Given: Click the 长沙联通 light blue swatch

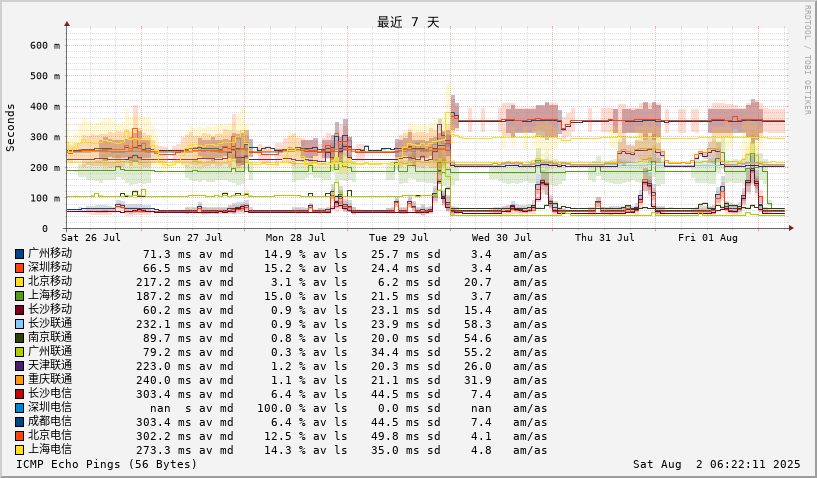Looking at the screenshot, I should (19, 324).
